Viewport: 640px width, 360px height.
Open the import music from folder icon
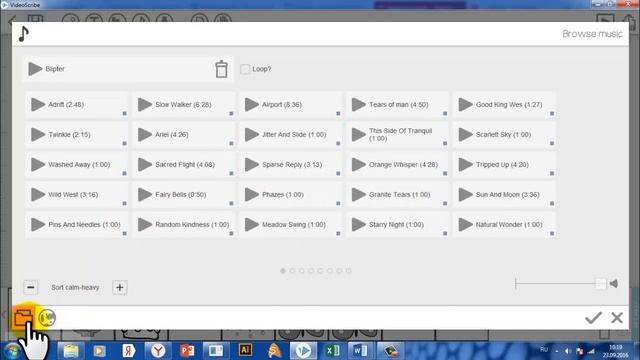[23, 318]
